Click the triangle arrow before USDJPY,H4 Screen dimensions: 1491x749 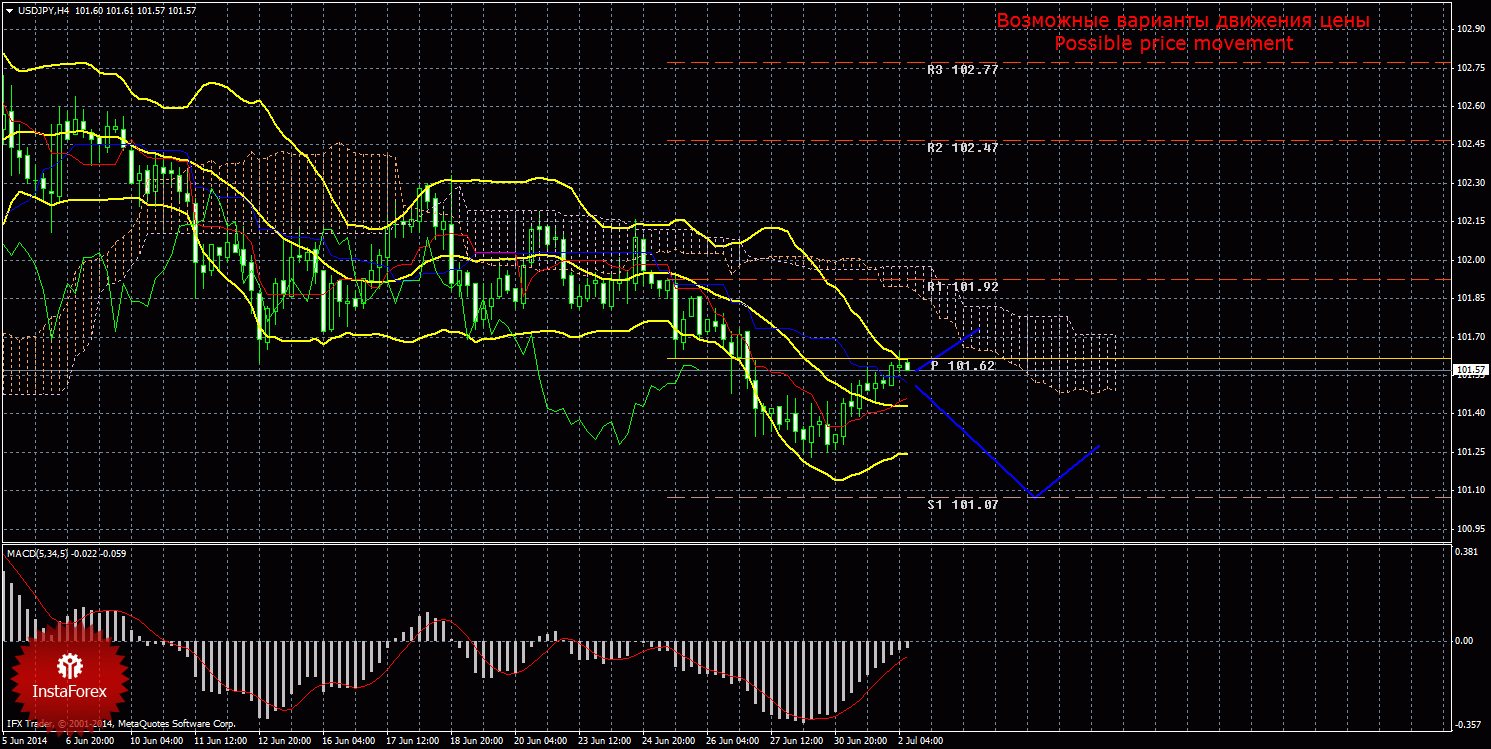(8, 9)
